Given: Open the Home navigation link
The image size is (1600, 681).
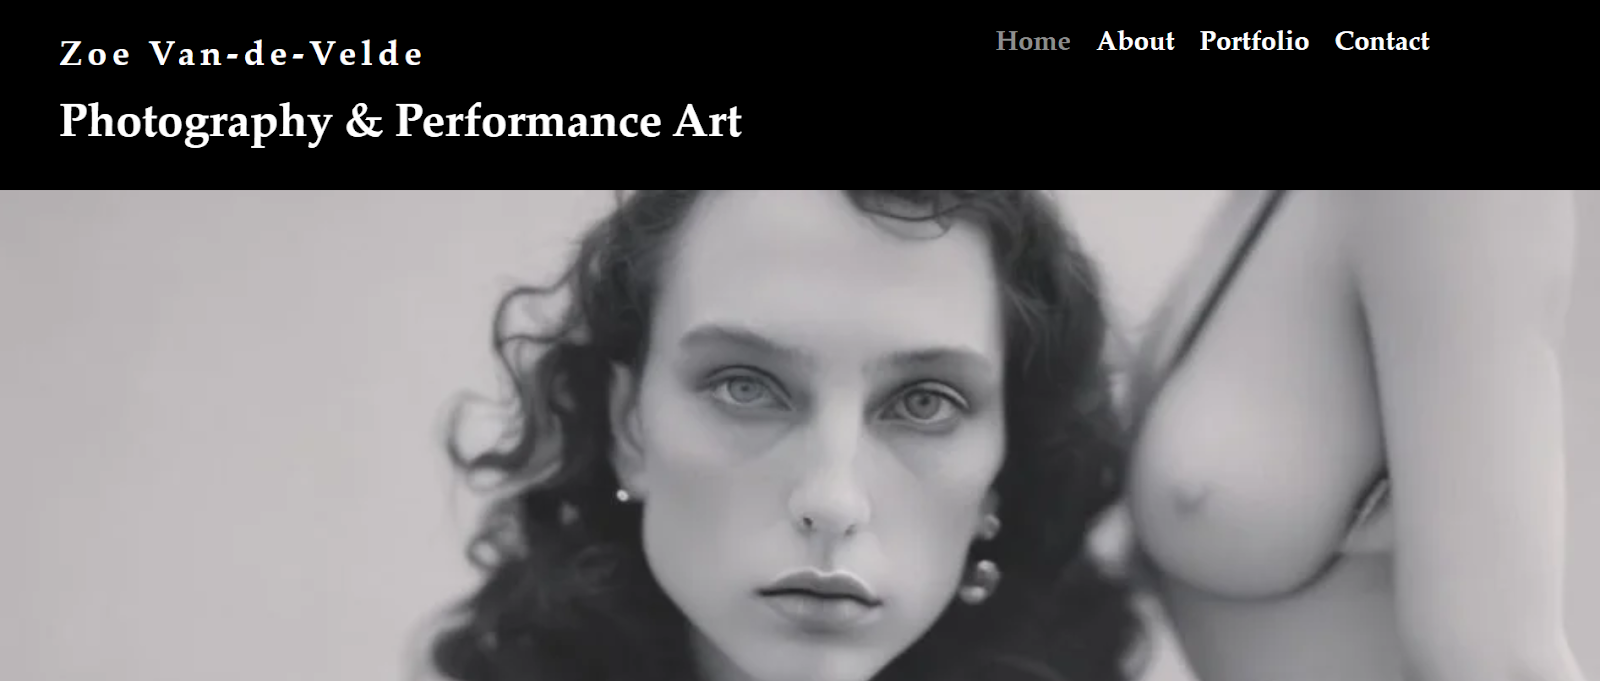Looking at the screenshot, I should 1033,41.
